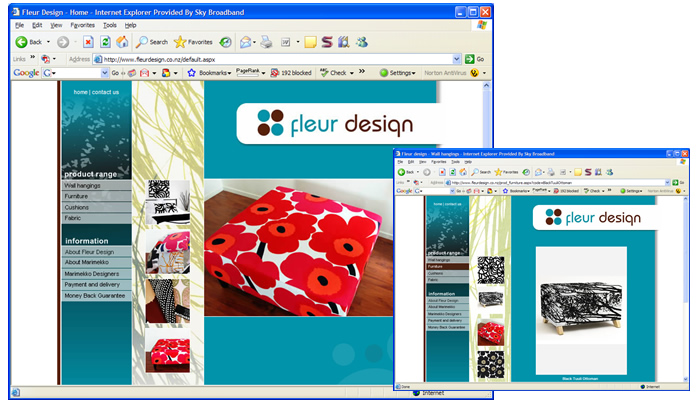Click 192 blocked popup blocker in large window
This screenshot has height=400, width=700.
point(291,73)
